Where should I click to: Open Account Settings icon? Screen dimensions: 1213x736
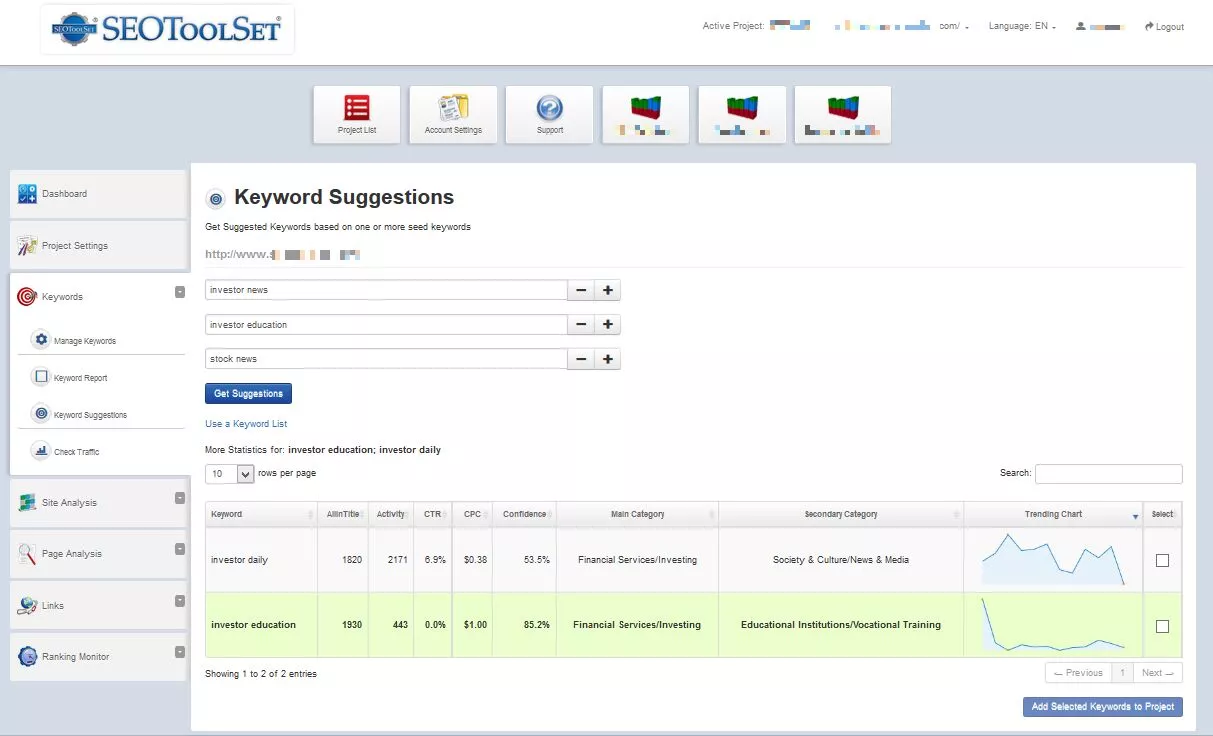point(453,114)
